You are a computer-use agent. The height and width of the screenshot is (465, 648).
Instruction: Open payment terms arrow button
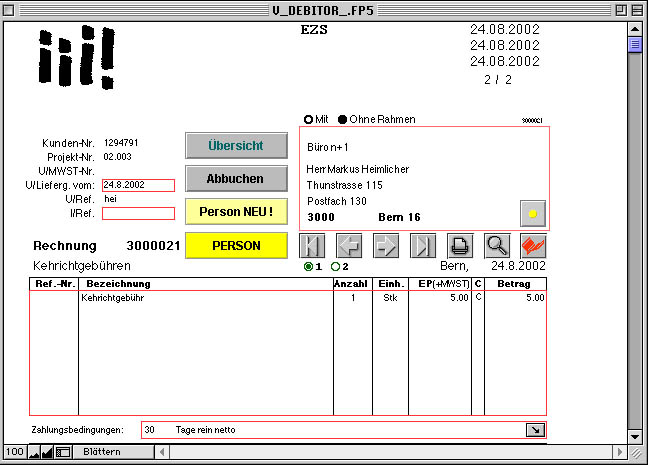535,430
